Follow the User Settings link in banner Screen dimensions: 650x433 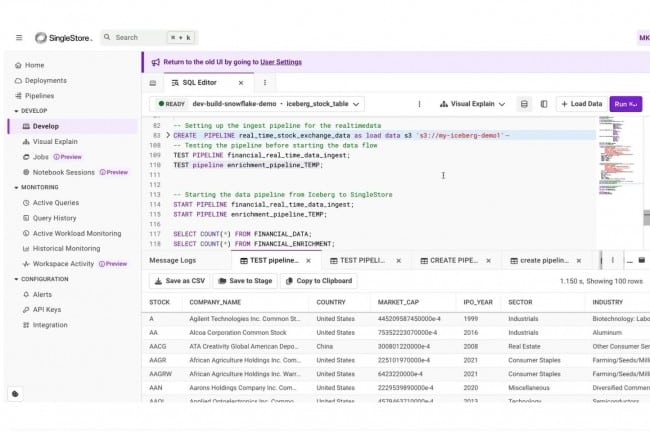coord(274,61)
